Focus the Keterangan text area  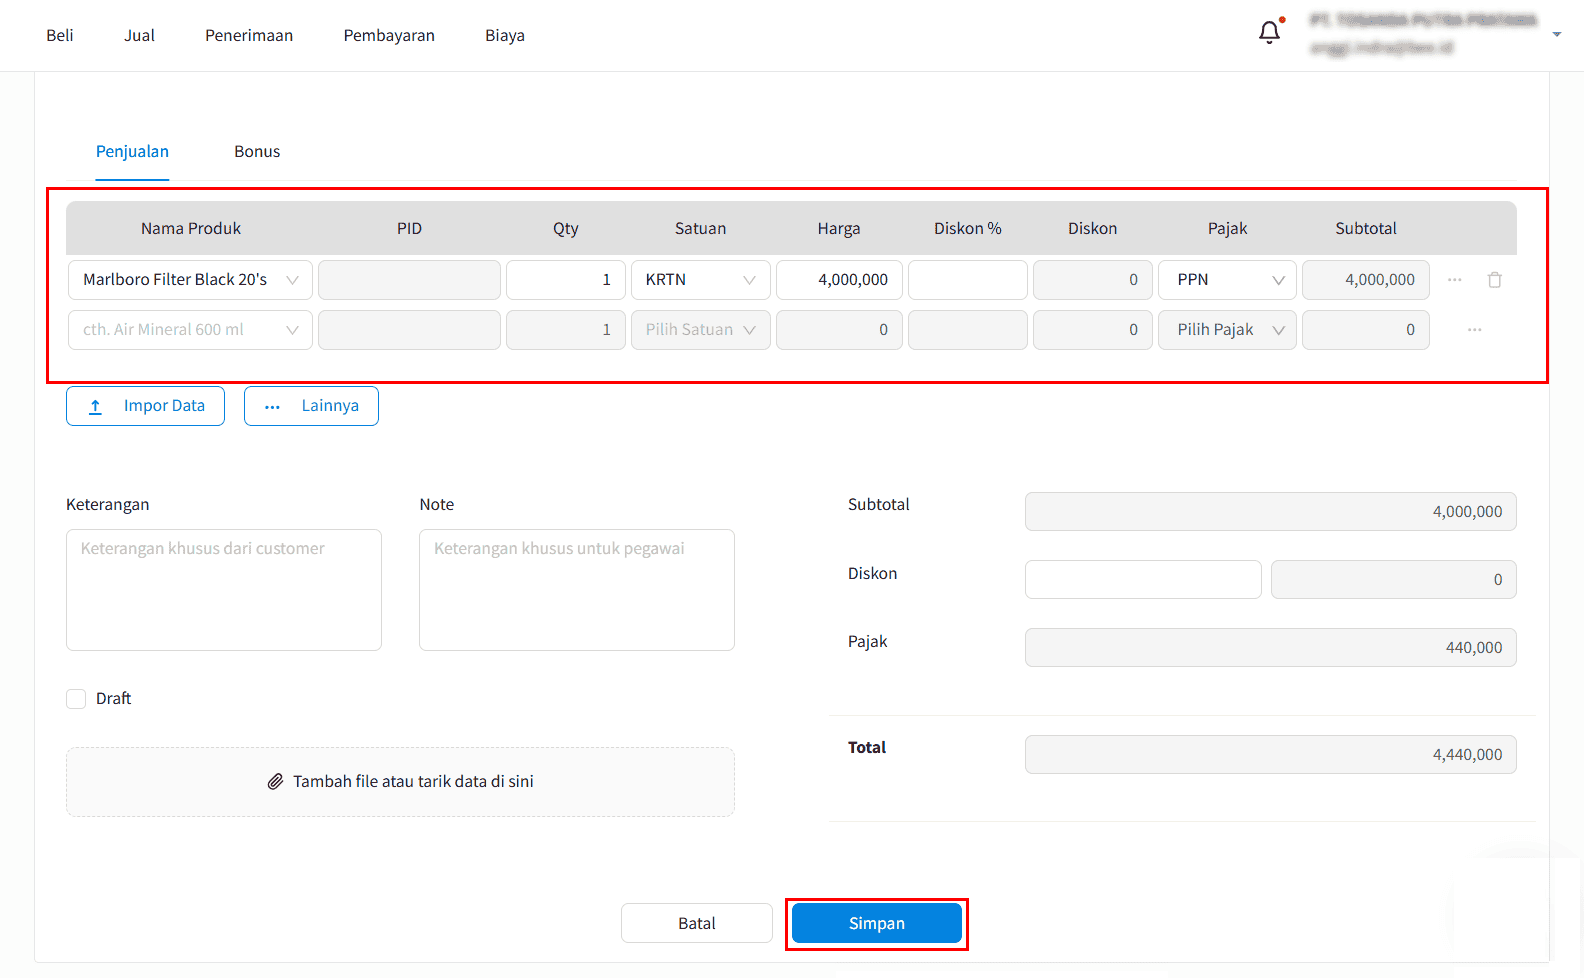pos(224,590)
